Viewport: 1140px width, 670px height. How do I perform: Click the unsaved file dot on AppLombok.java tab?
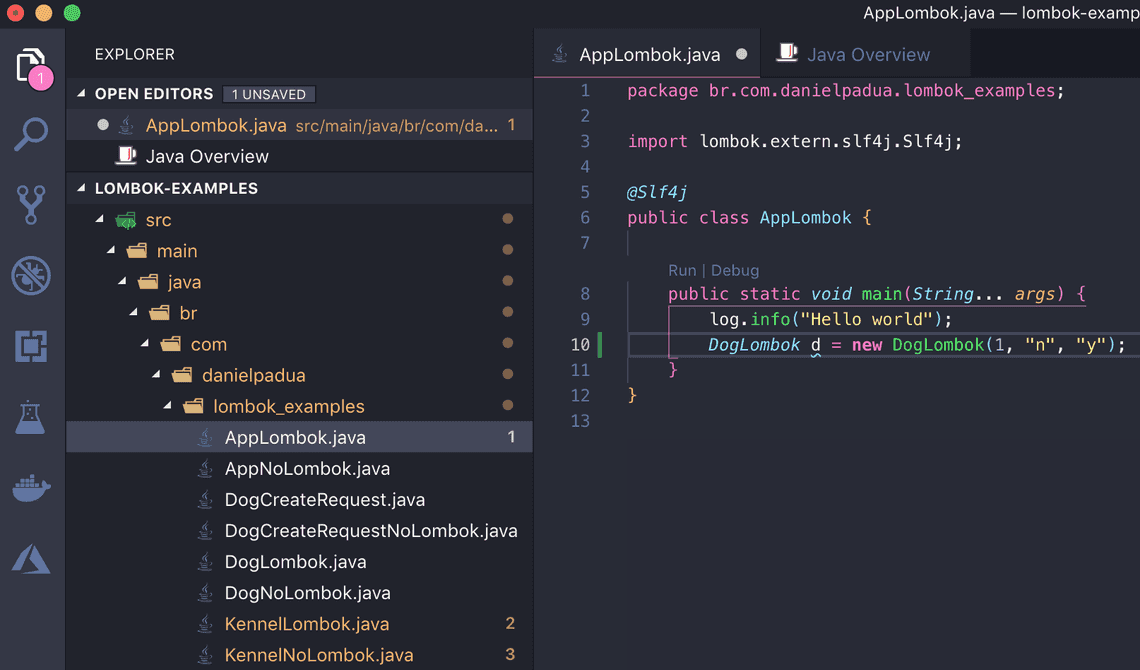point(742,54)
